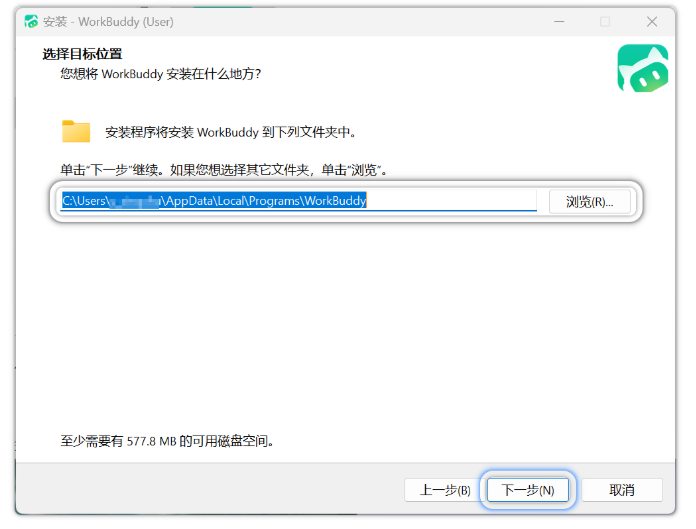Click the installation path input field
This screenshot has height=529, width=696.
click(x=298, y=201)
